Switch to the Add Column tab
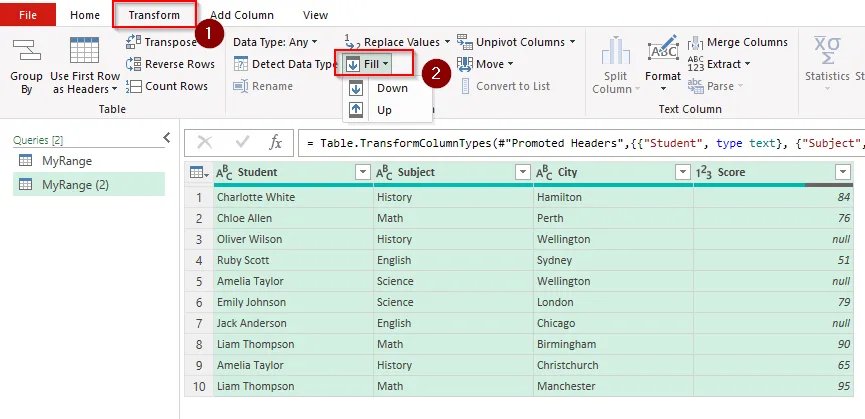Screen dimensions: 865x419 [242, 15]
